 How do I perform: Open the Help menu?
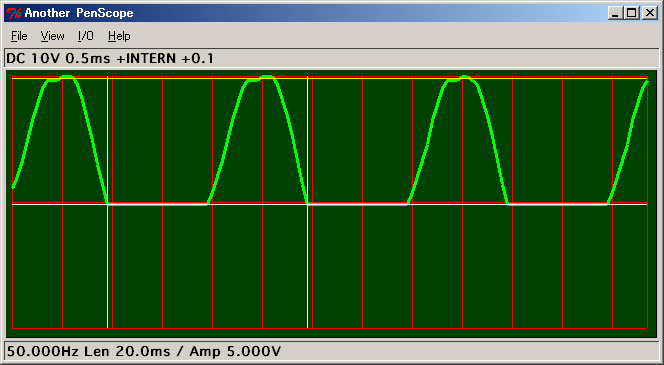pos(119,36)
